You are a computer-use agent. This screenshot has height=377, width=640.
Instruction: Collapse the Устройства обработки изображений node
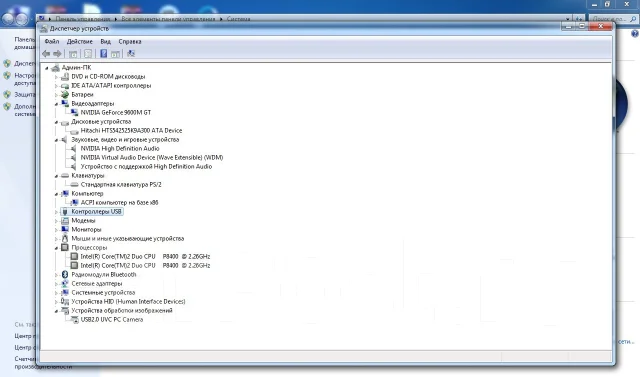(x=56, y=311)
